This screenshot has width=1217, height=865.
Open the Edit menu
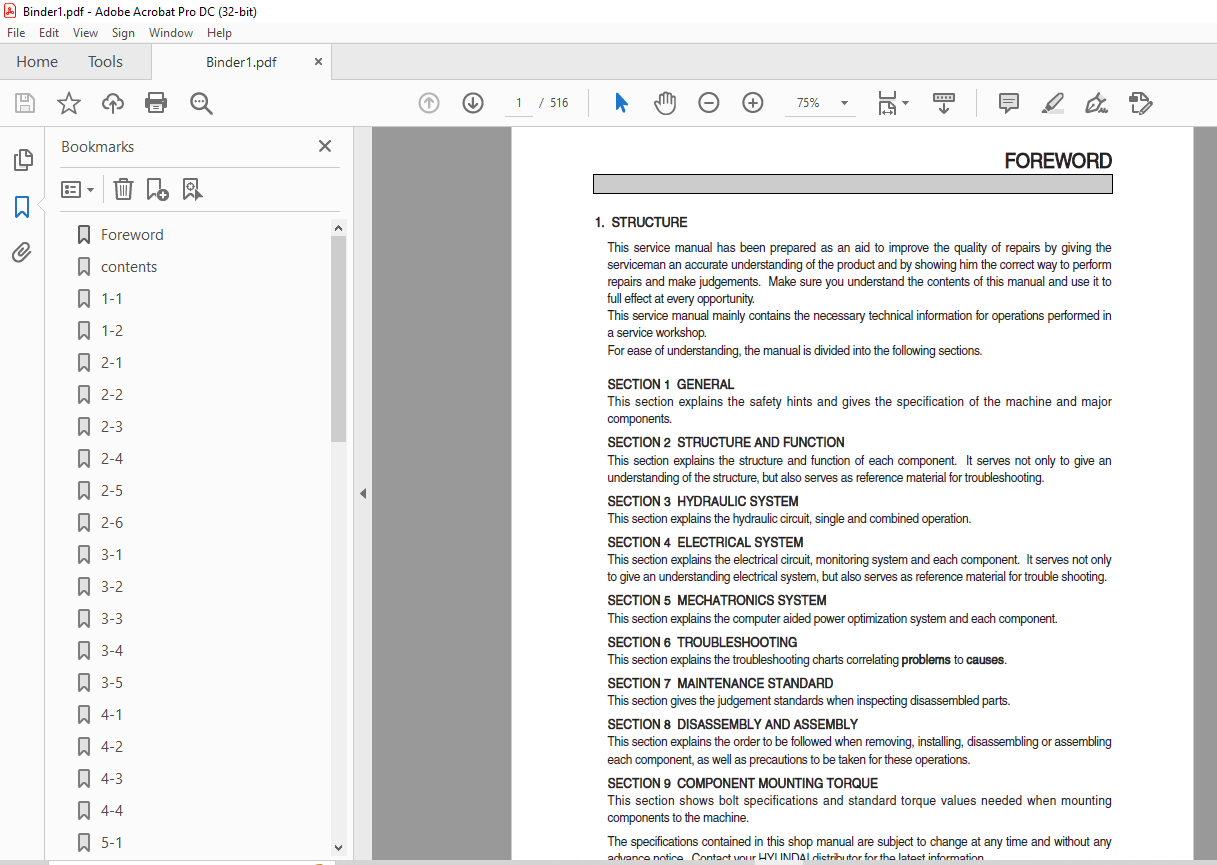tap(49, 33)
